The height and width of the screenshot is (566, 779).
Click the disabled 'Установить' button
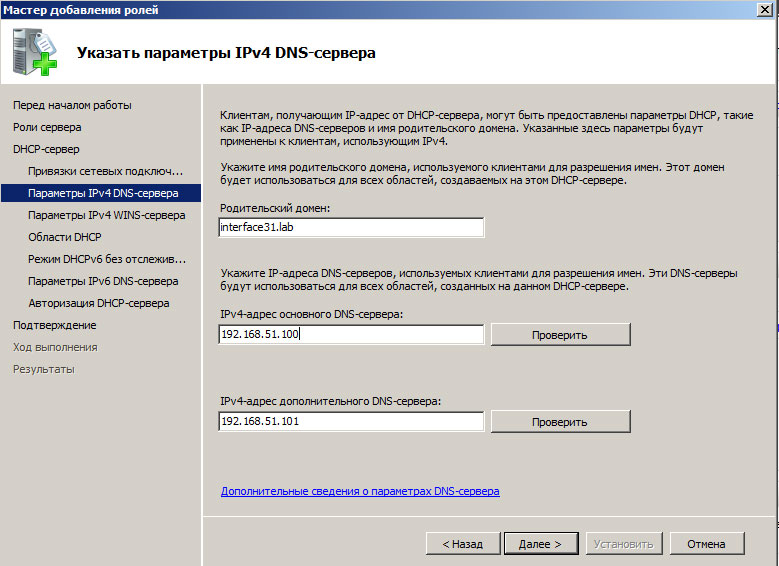tap(623, 544)
